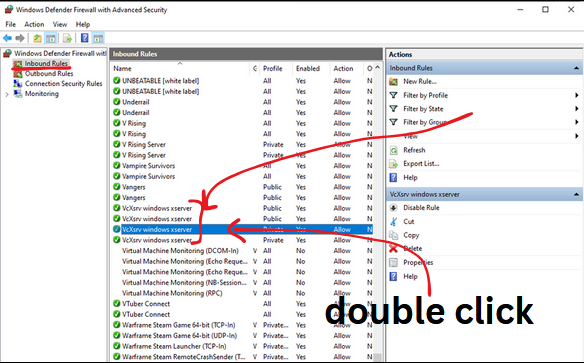This screenshot has height=363, width=584.
Task: Open the Help menu
Action: click(83, 24)
